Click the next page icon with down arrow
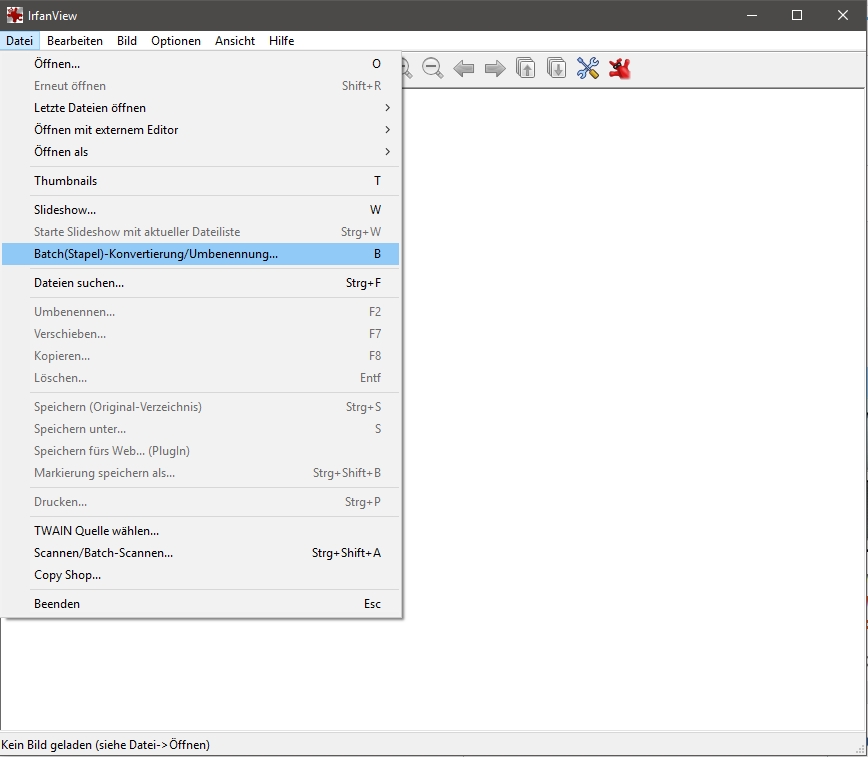Image resolution: width=868 pixels, height=757 pixels. [x=556, y=68]
